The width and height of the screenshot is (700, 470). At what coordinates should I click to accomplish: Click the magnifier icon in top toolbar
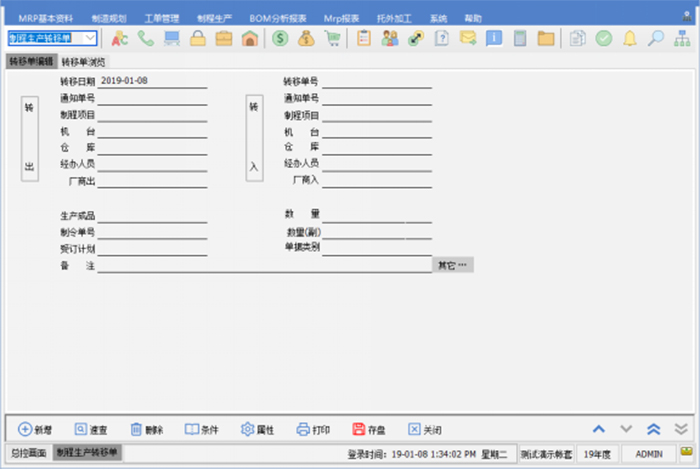[656, 38]
